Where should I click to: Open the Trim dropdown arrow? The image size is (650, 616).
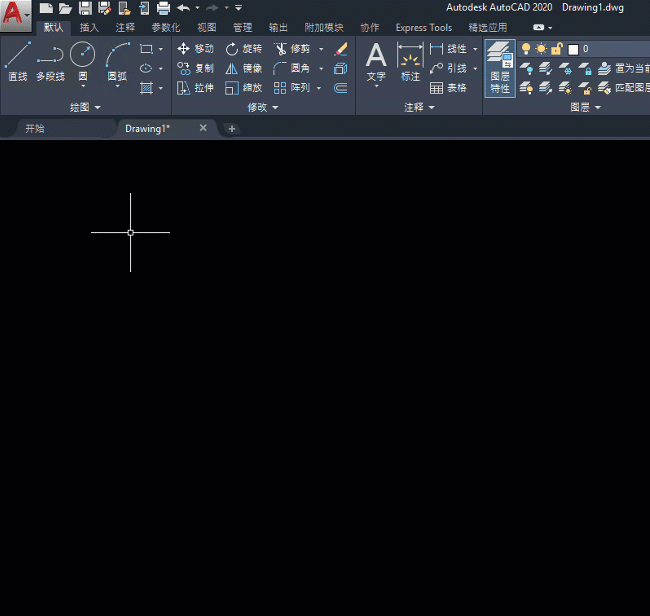coord(321,49)
